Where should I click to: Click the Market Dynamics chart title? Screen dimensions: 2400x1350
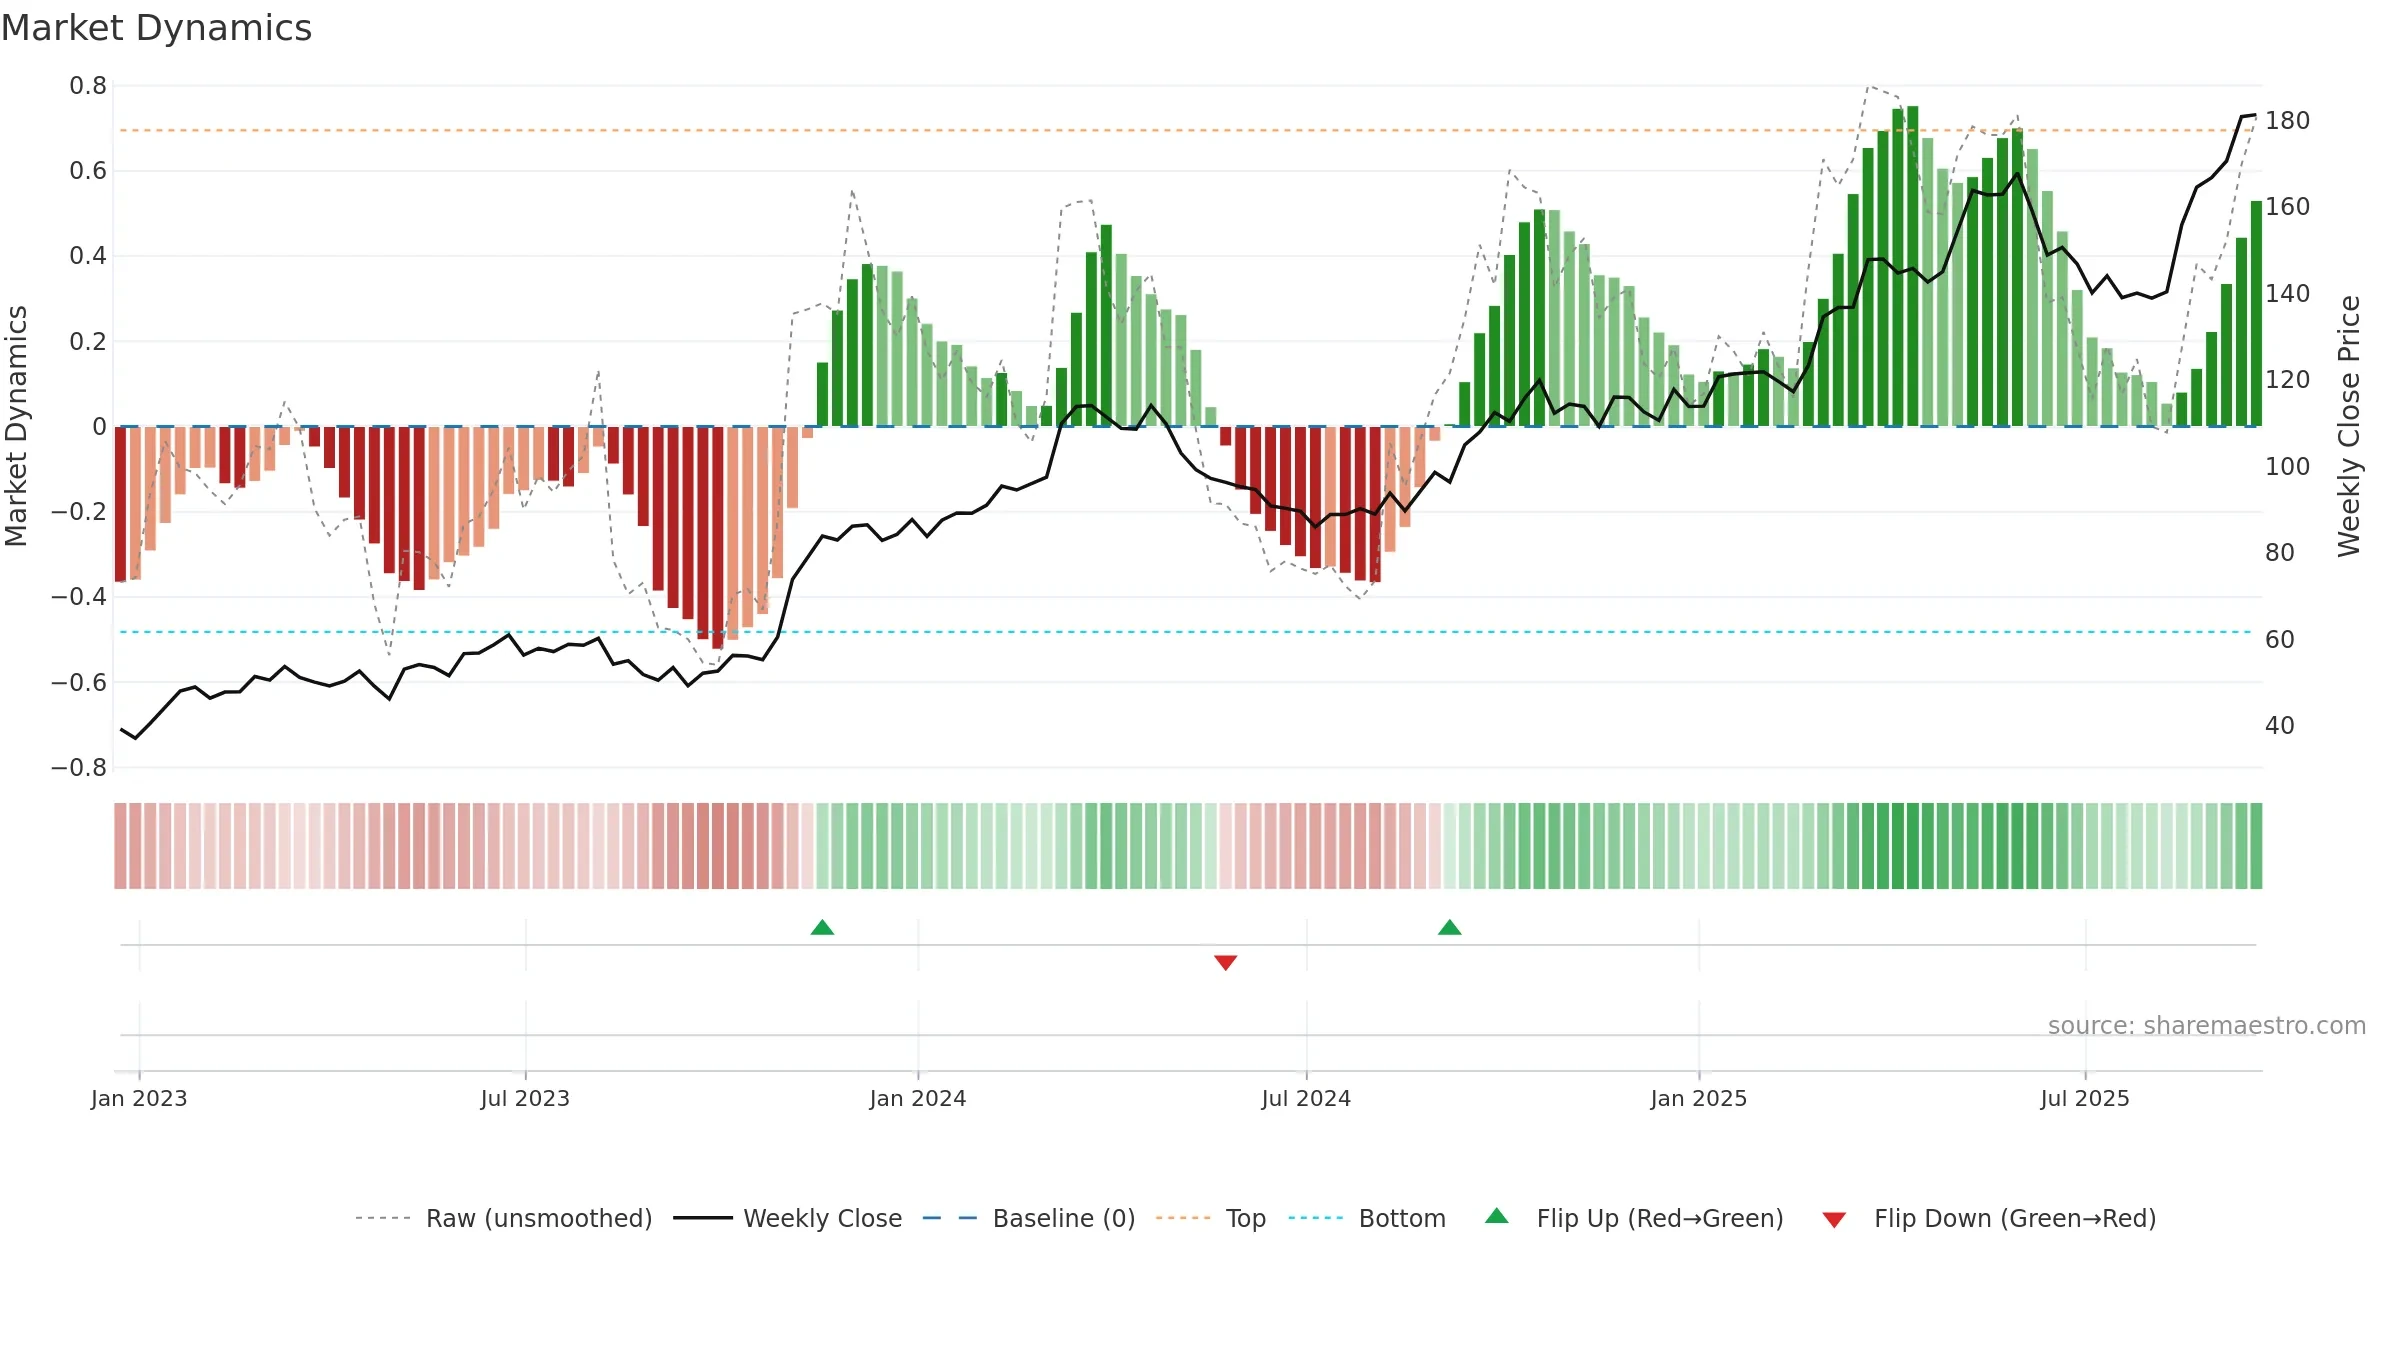pos(157,28)
